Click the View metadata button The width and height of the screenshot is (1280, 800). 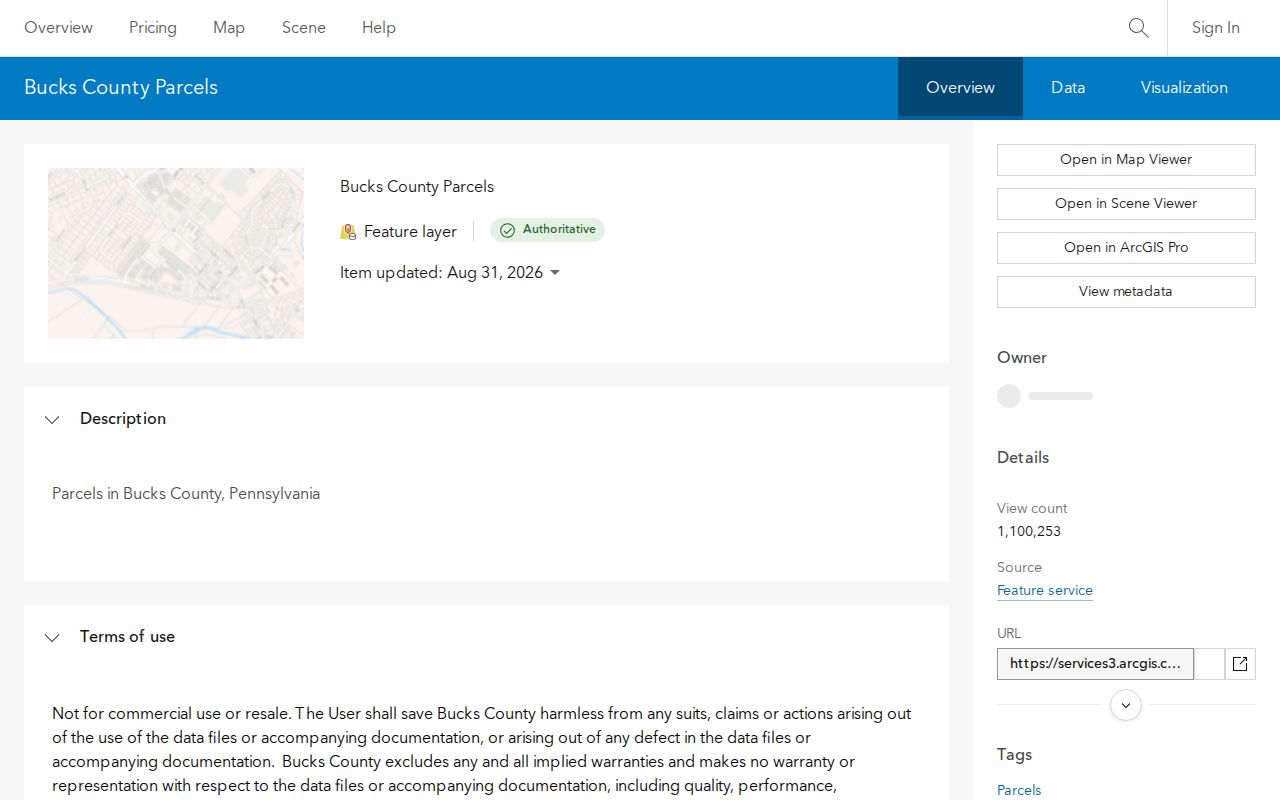(1126, 292)
